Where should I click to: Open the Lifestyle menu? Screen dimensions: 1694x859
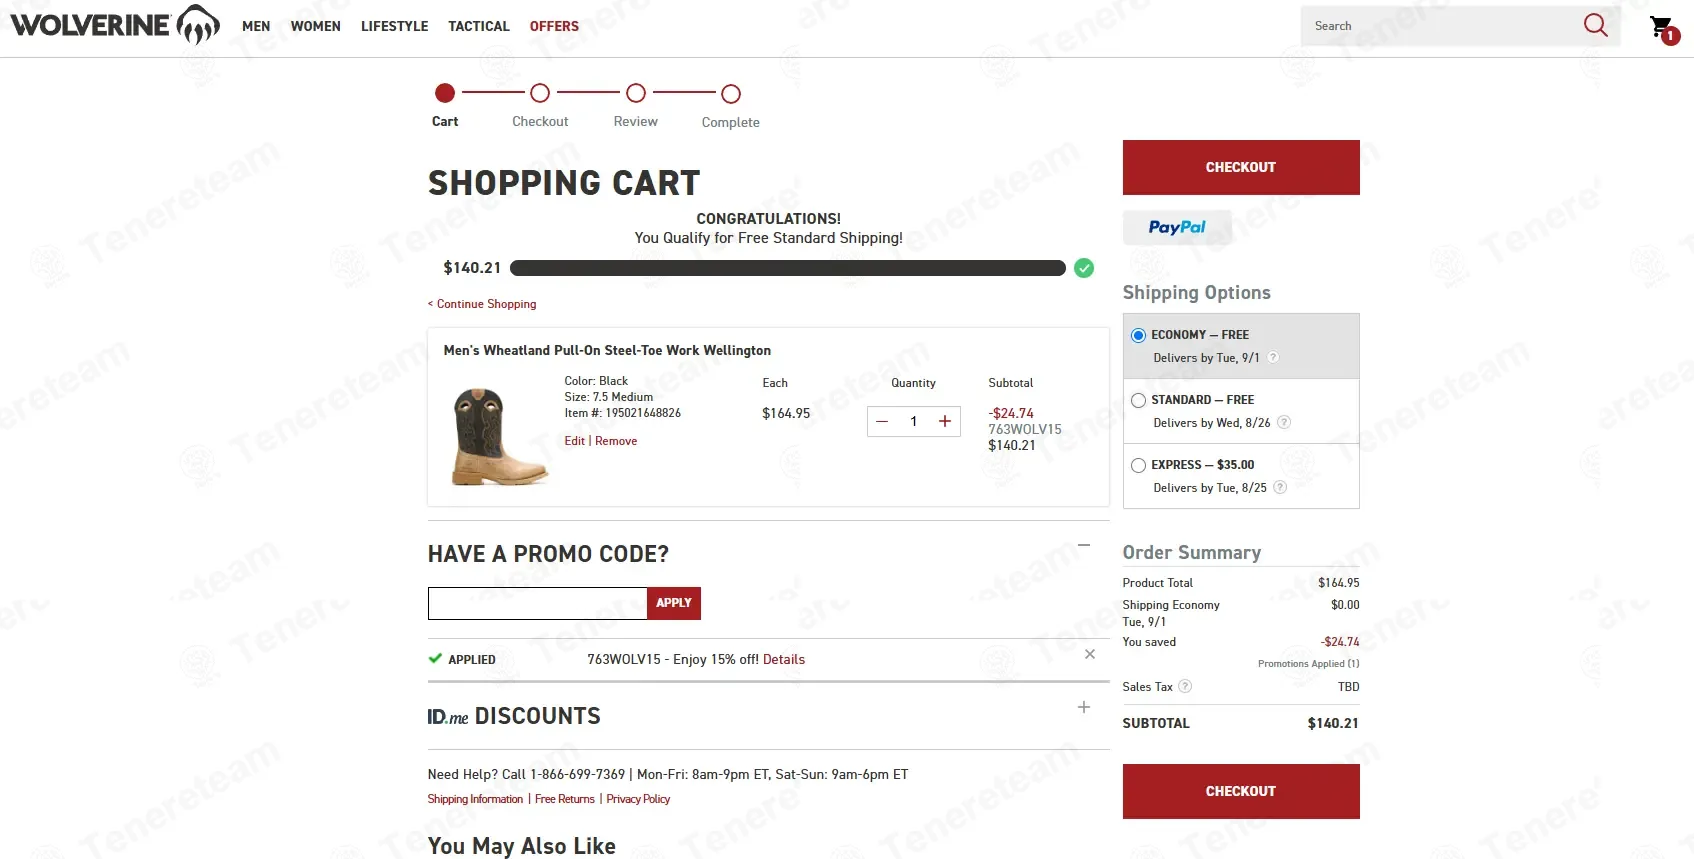point(395,26)
